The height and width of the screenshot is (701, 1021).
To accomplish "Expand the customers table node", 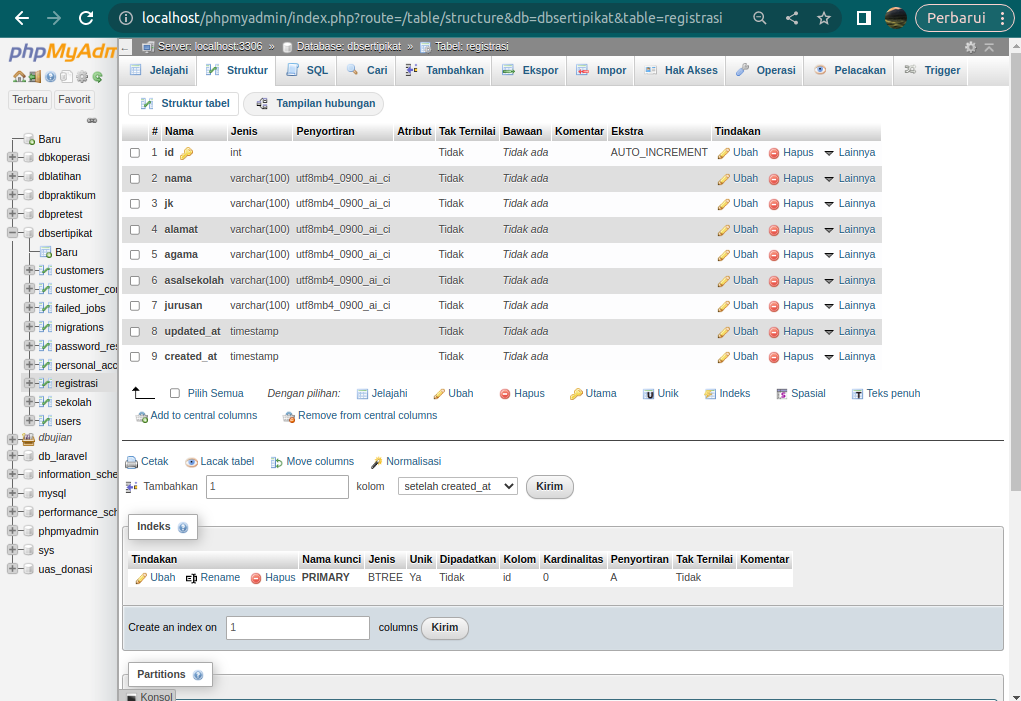I will click(x=29, y=270).
